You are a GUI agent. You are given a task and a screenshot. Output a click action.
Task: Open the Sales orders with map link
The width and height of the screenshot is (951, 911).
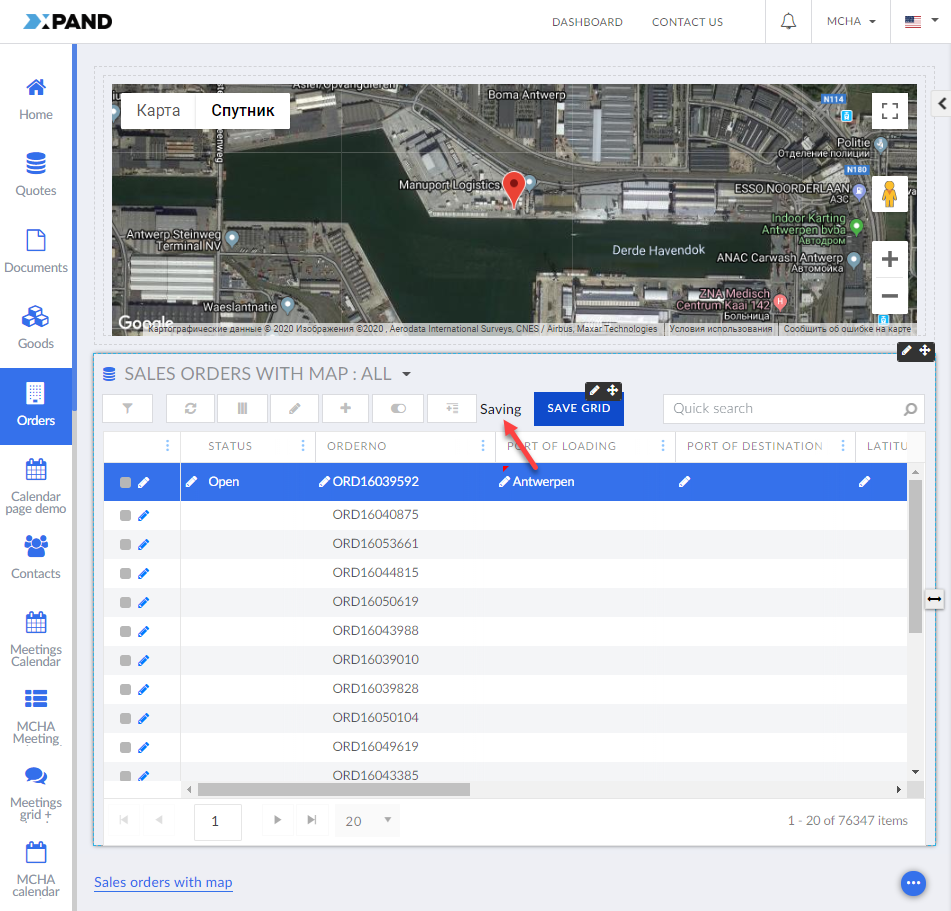coord(162,882)
